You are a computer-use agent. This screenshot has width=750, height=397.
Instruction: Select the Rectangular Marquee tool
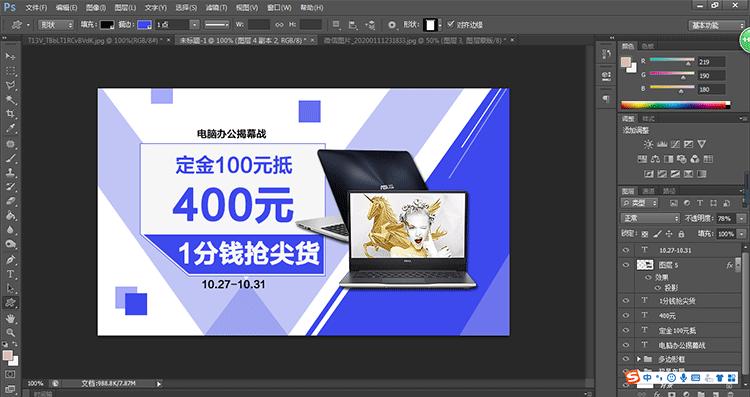coord(10,71)
